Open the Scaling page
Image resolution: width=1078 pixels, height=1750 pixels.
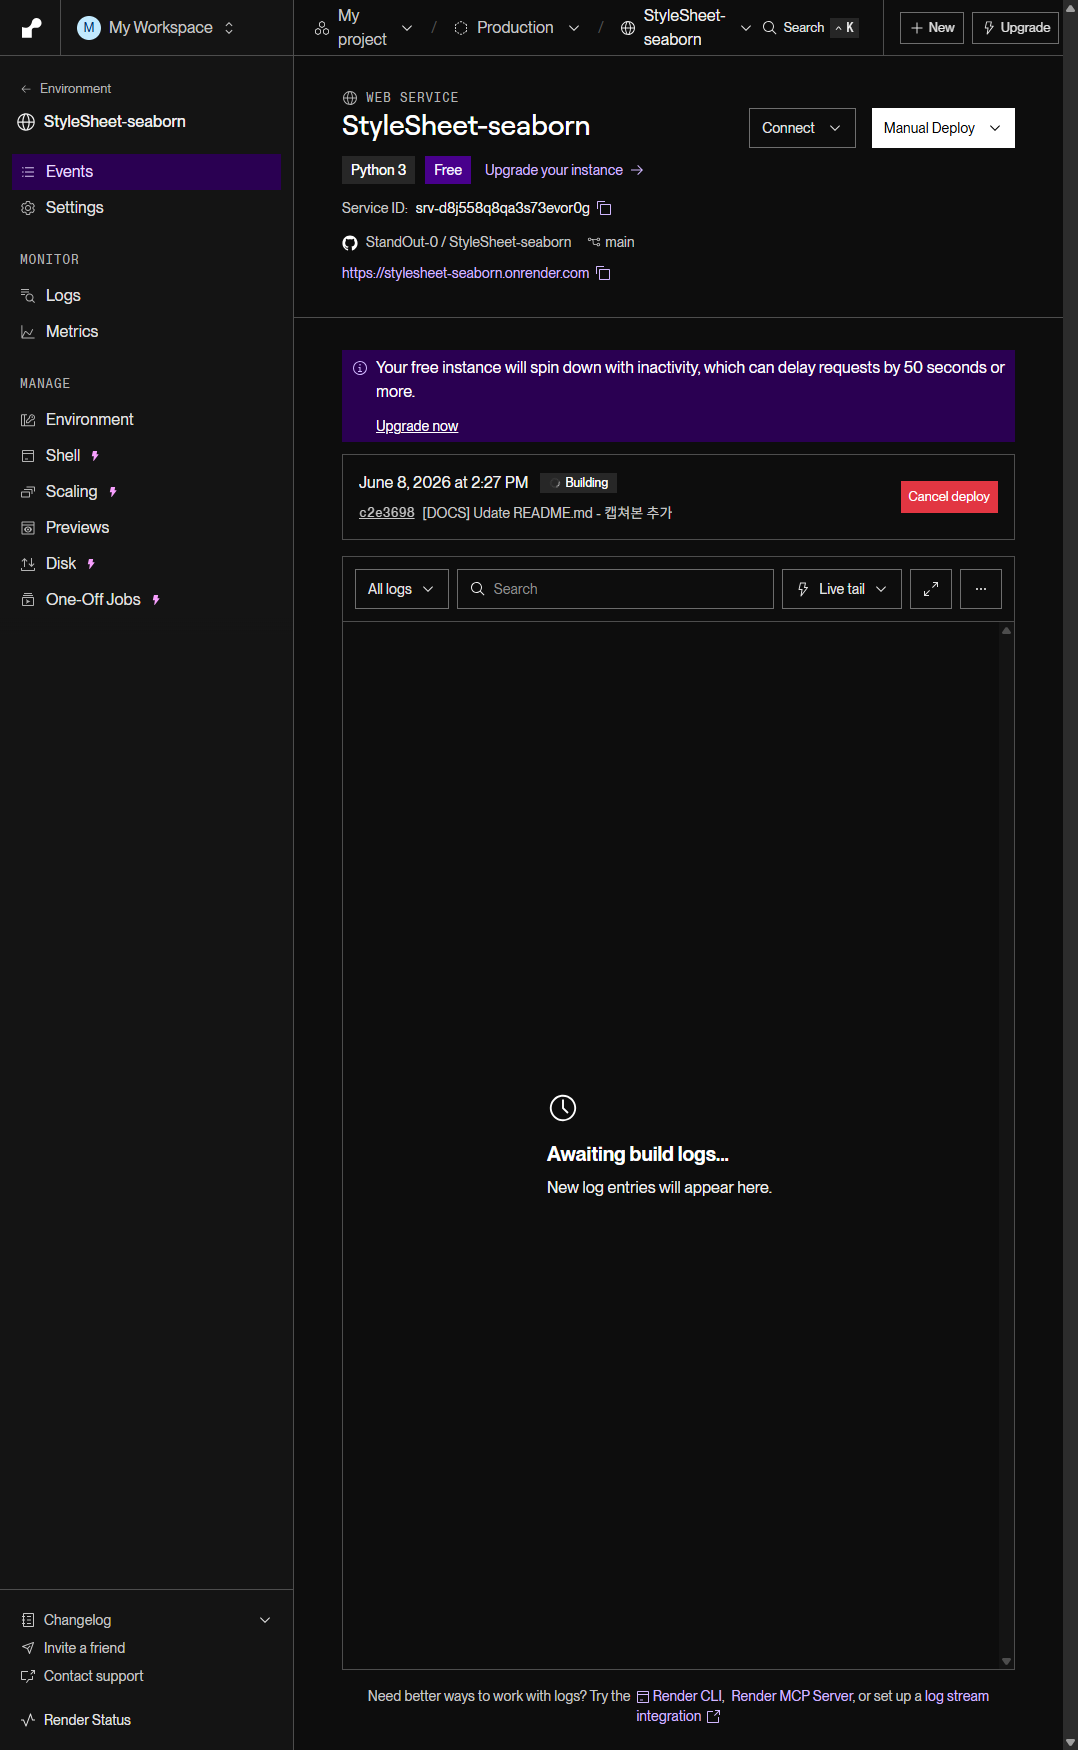tap(146, 492)
